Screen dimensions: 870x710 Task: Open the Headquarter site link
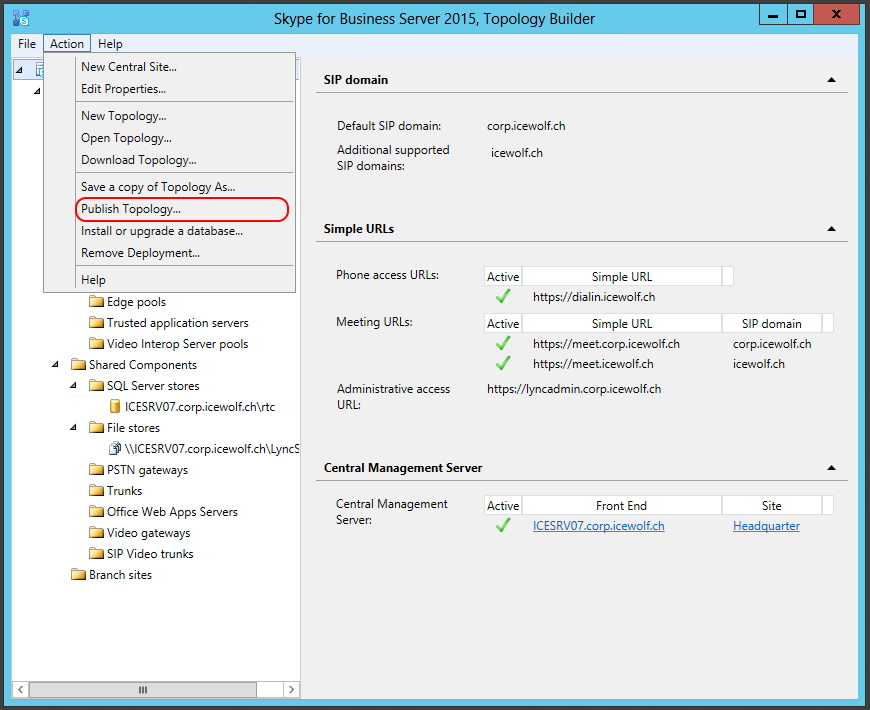(766, 526)
